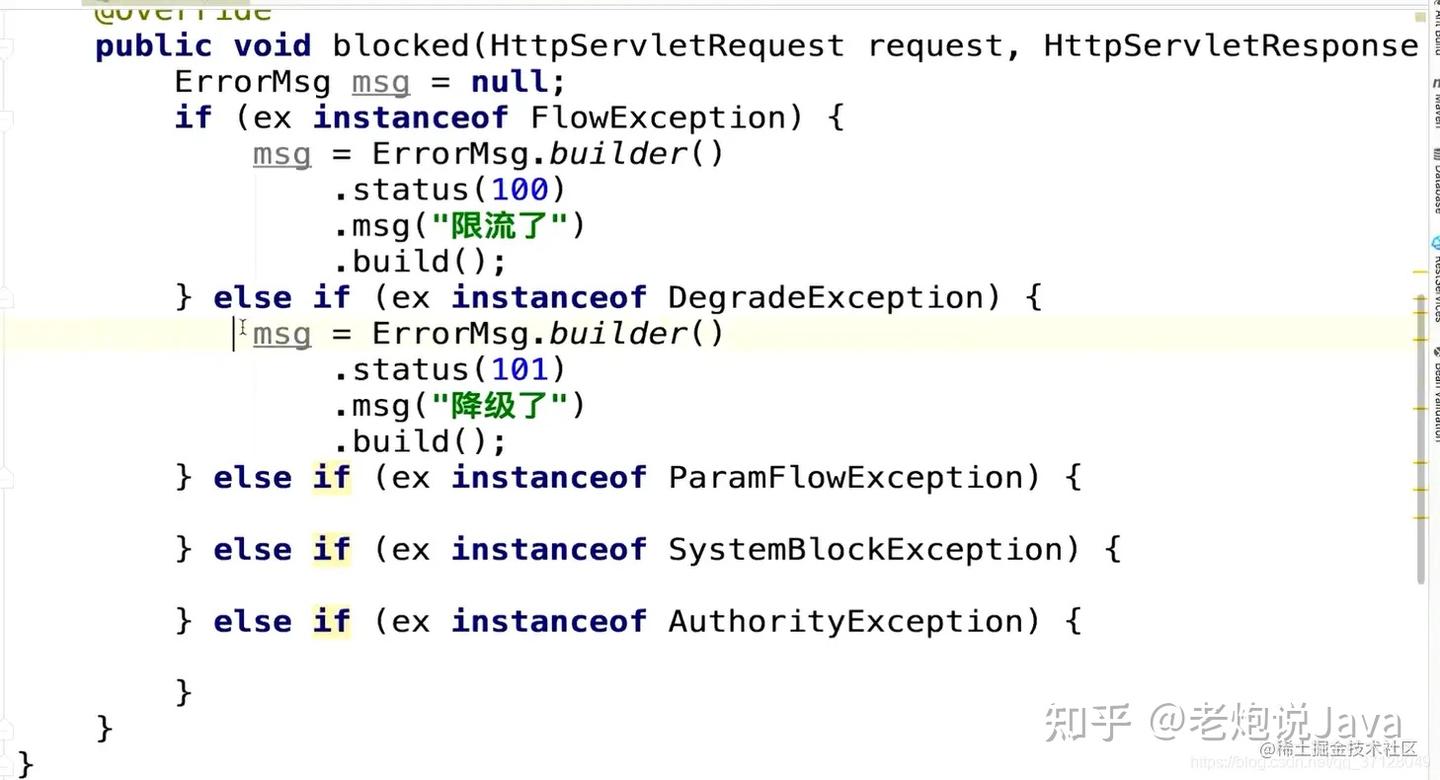
Task: Open the Database tool window tab
Action: point(1435,180)
